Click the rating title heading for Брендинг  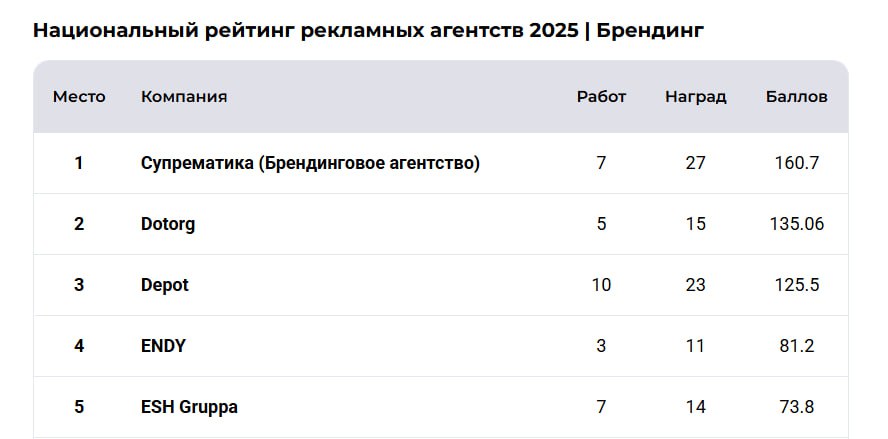point(368,30)
